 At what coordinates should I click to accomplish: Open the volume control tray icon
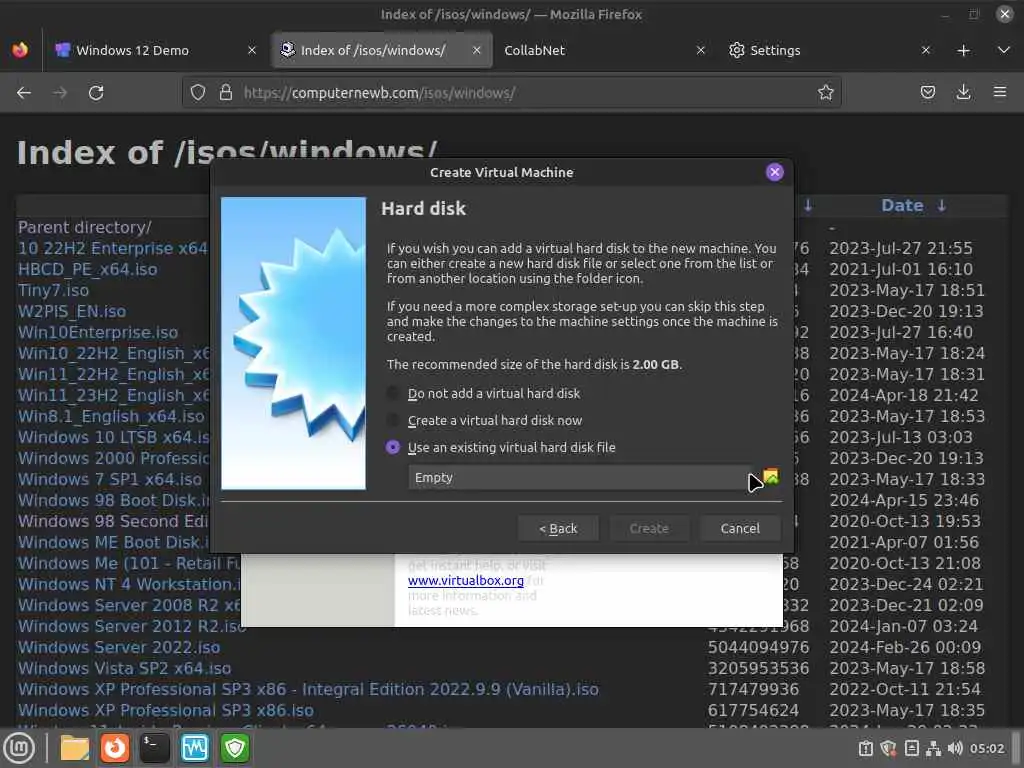[955, 748]
